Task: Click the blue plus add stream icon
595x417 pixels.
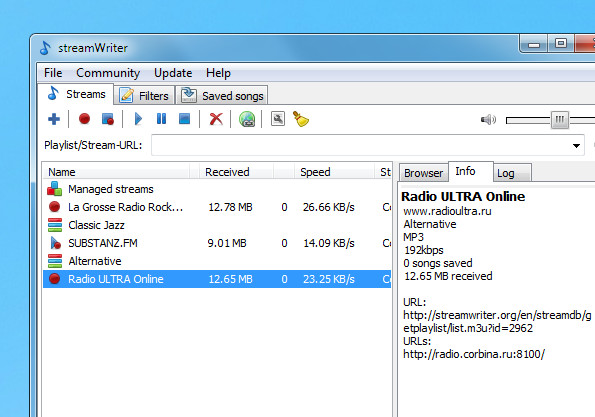Action: click(54, 119)
